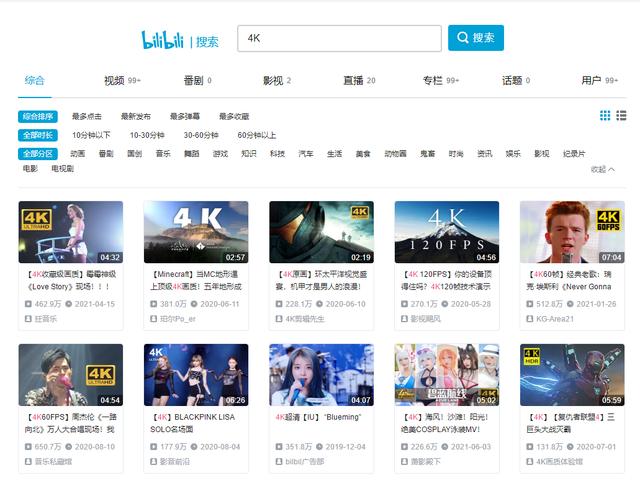Click uploader icon beside 影视飓风
640x483 pixels.
[x=404, y=318]
